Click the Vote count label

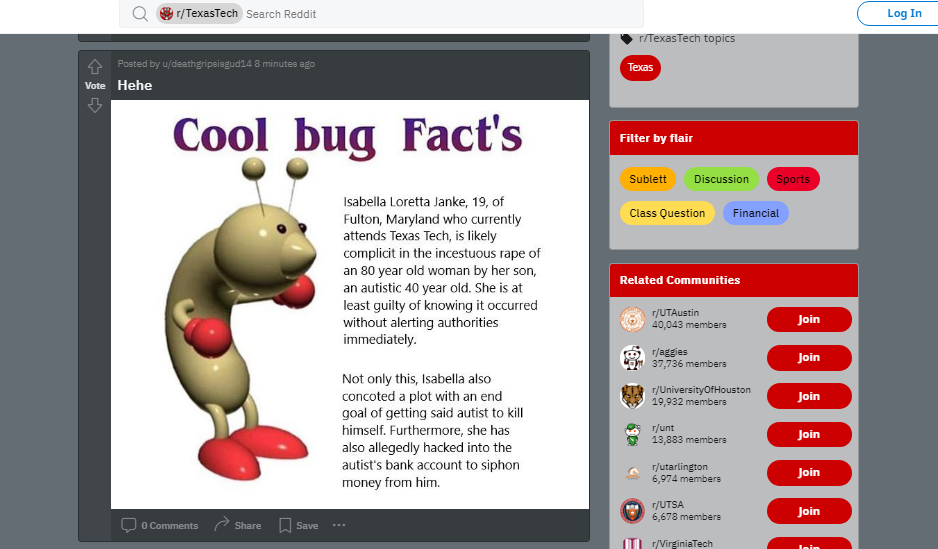click(x=95, y=86)
